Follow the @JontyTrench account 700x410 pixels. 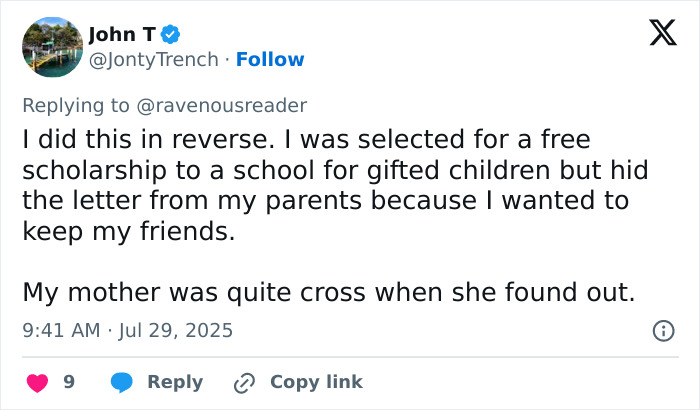click(x=268, y=60)
